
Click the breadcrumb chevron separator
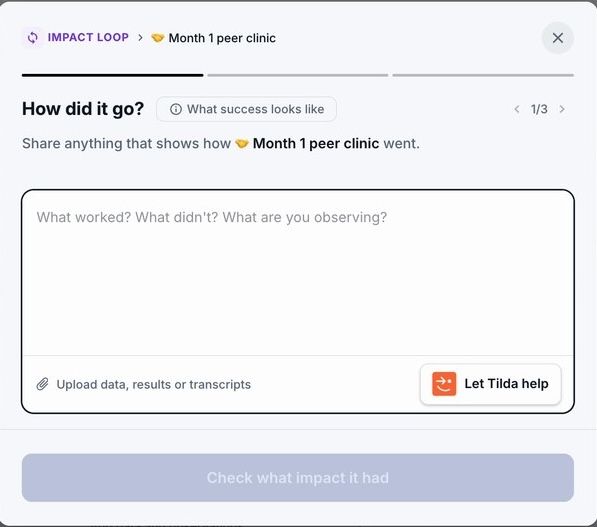point(140,38)
